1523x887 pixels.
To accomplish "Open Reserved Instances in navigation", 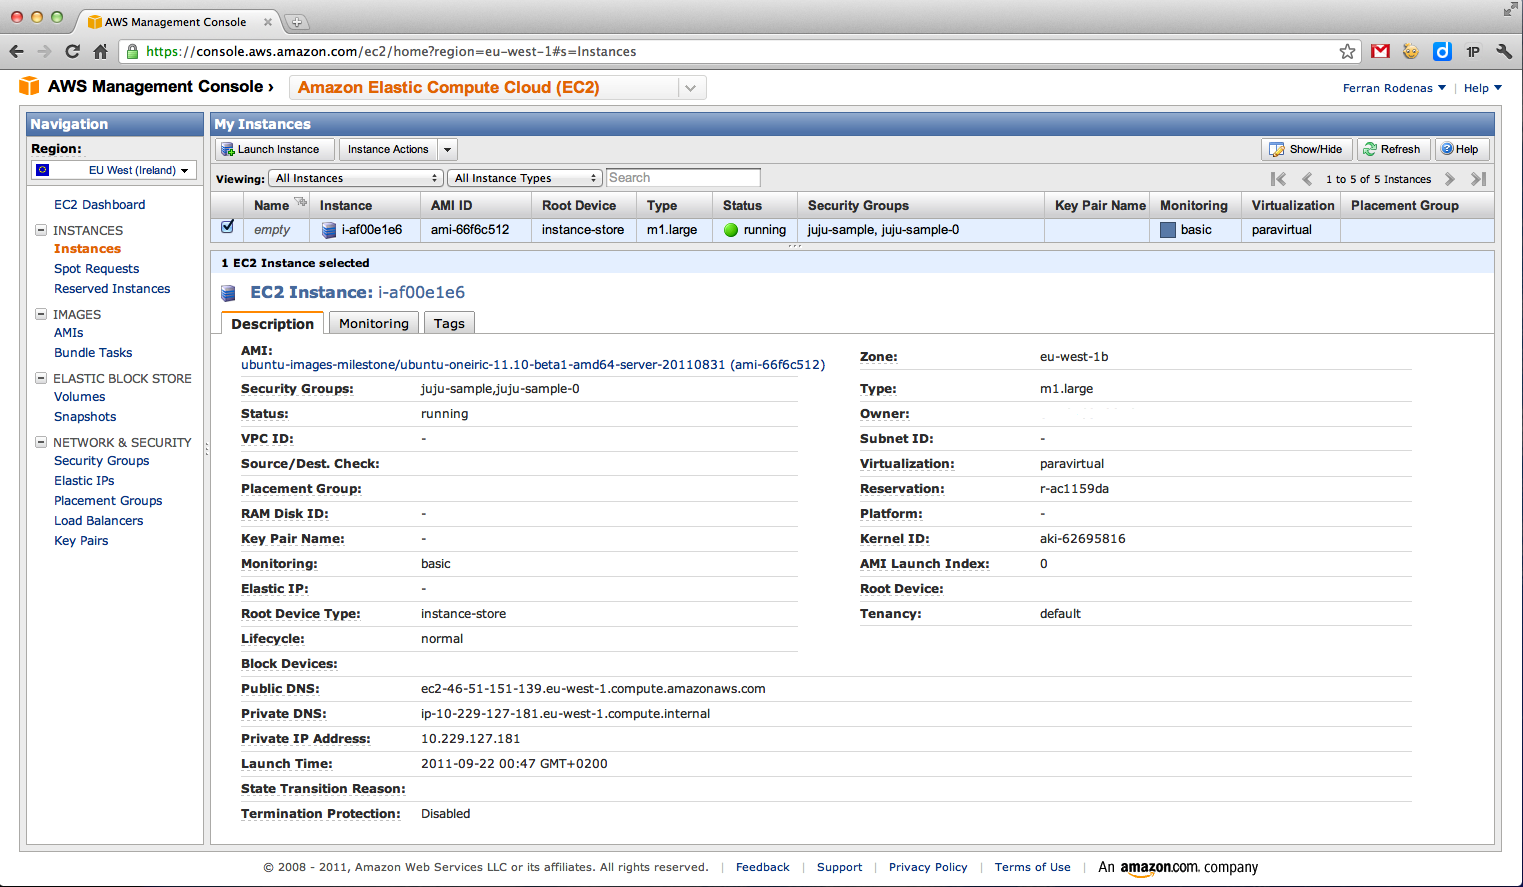I will click(x=112, y=288).
